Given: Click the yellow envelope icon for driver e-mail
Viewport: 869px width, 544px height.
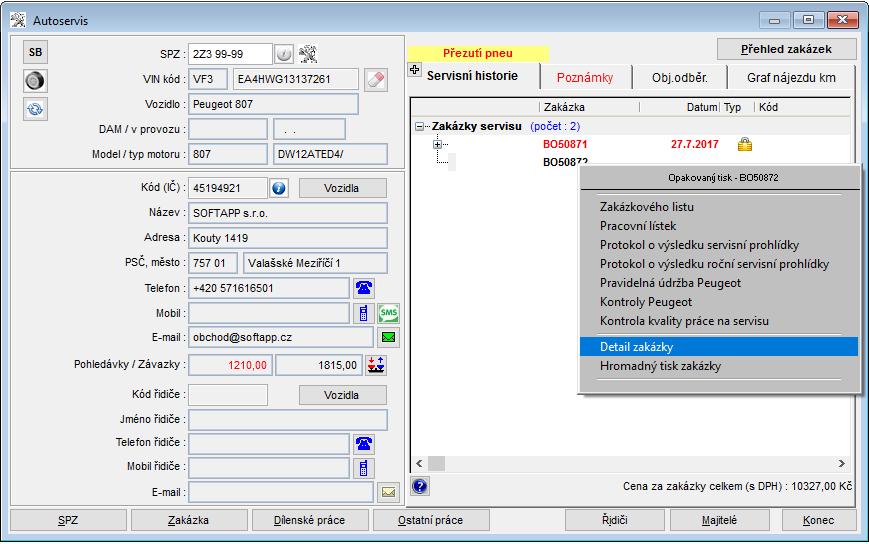Looking at the screenshot, I should tap(389, 492).
